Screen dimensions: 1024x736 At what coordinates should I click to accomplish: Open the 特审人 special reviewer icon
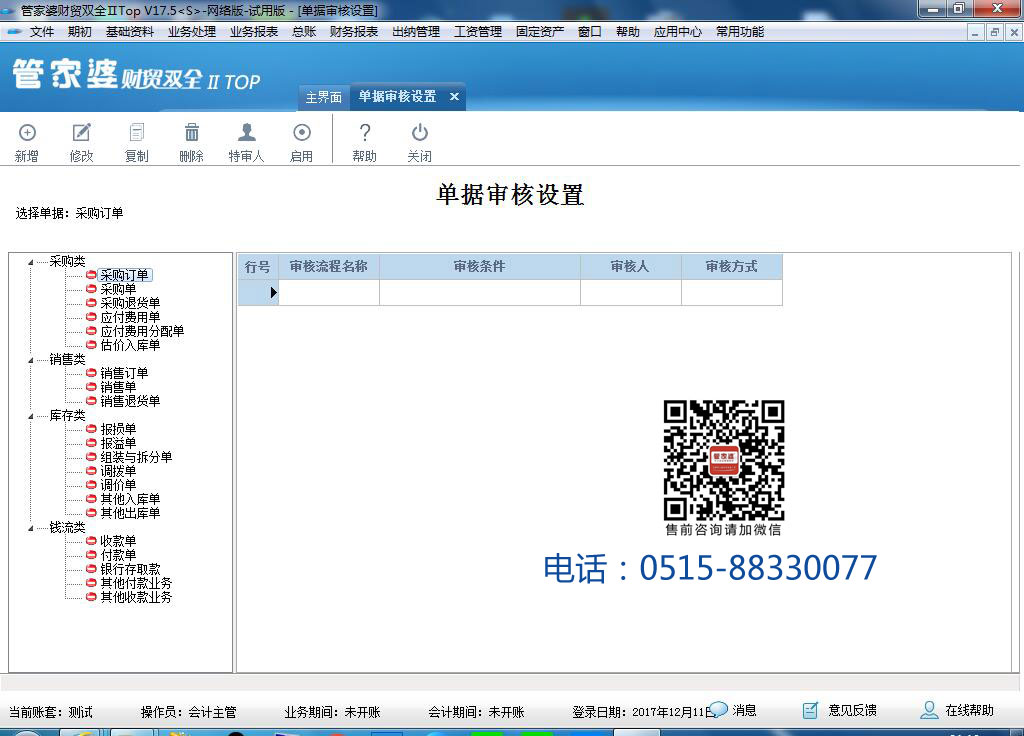click(246, 133)
